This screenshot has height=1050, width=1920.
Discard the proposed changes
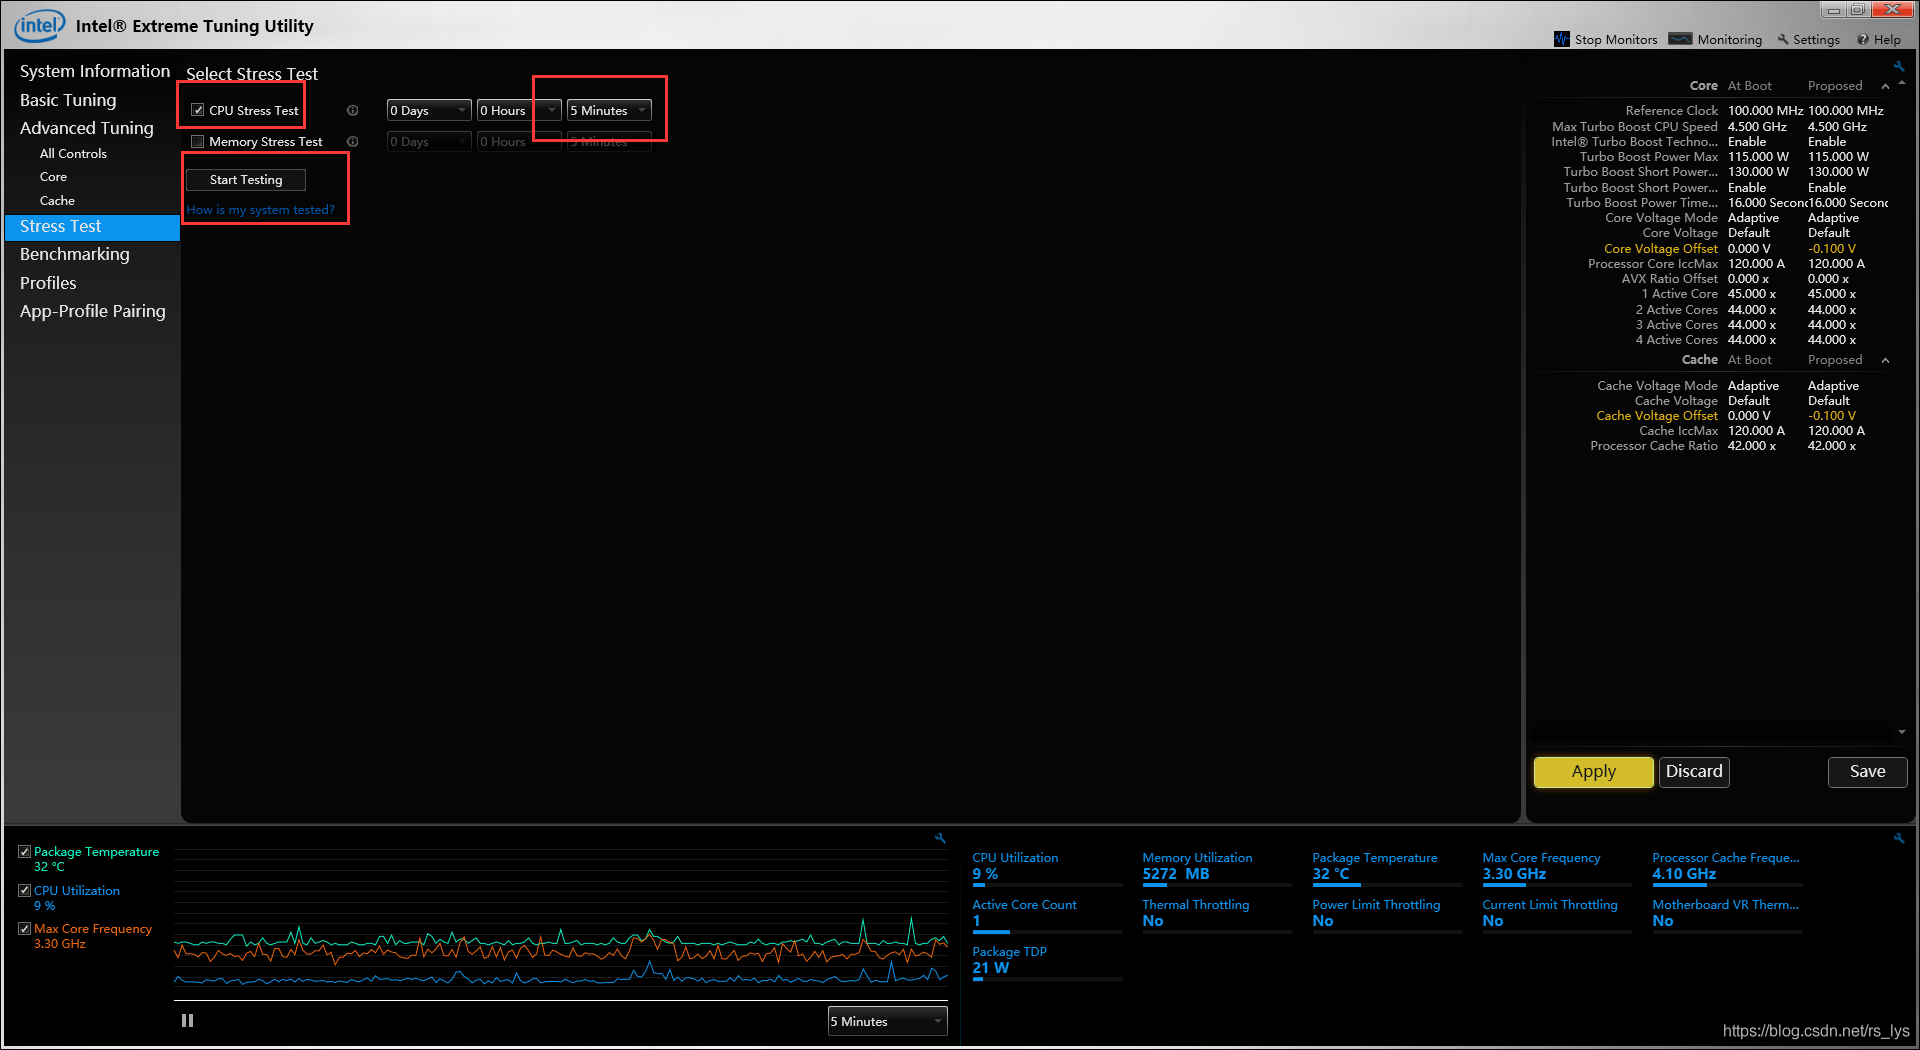coord(1694,772)
